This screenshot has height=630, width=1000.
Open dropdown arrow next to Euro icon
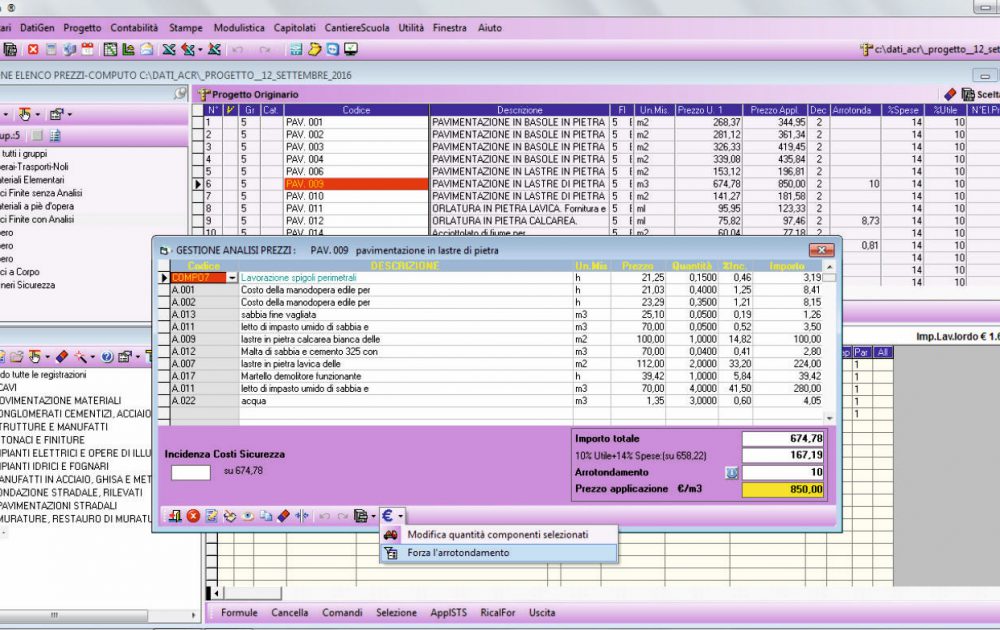tap(401, 516)
